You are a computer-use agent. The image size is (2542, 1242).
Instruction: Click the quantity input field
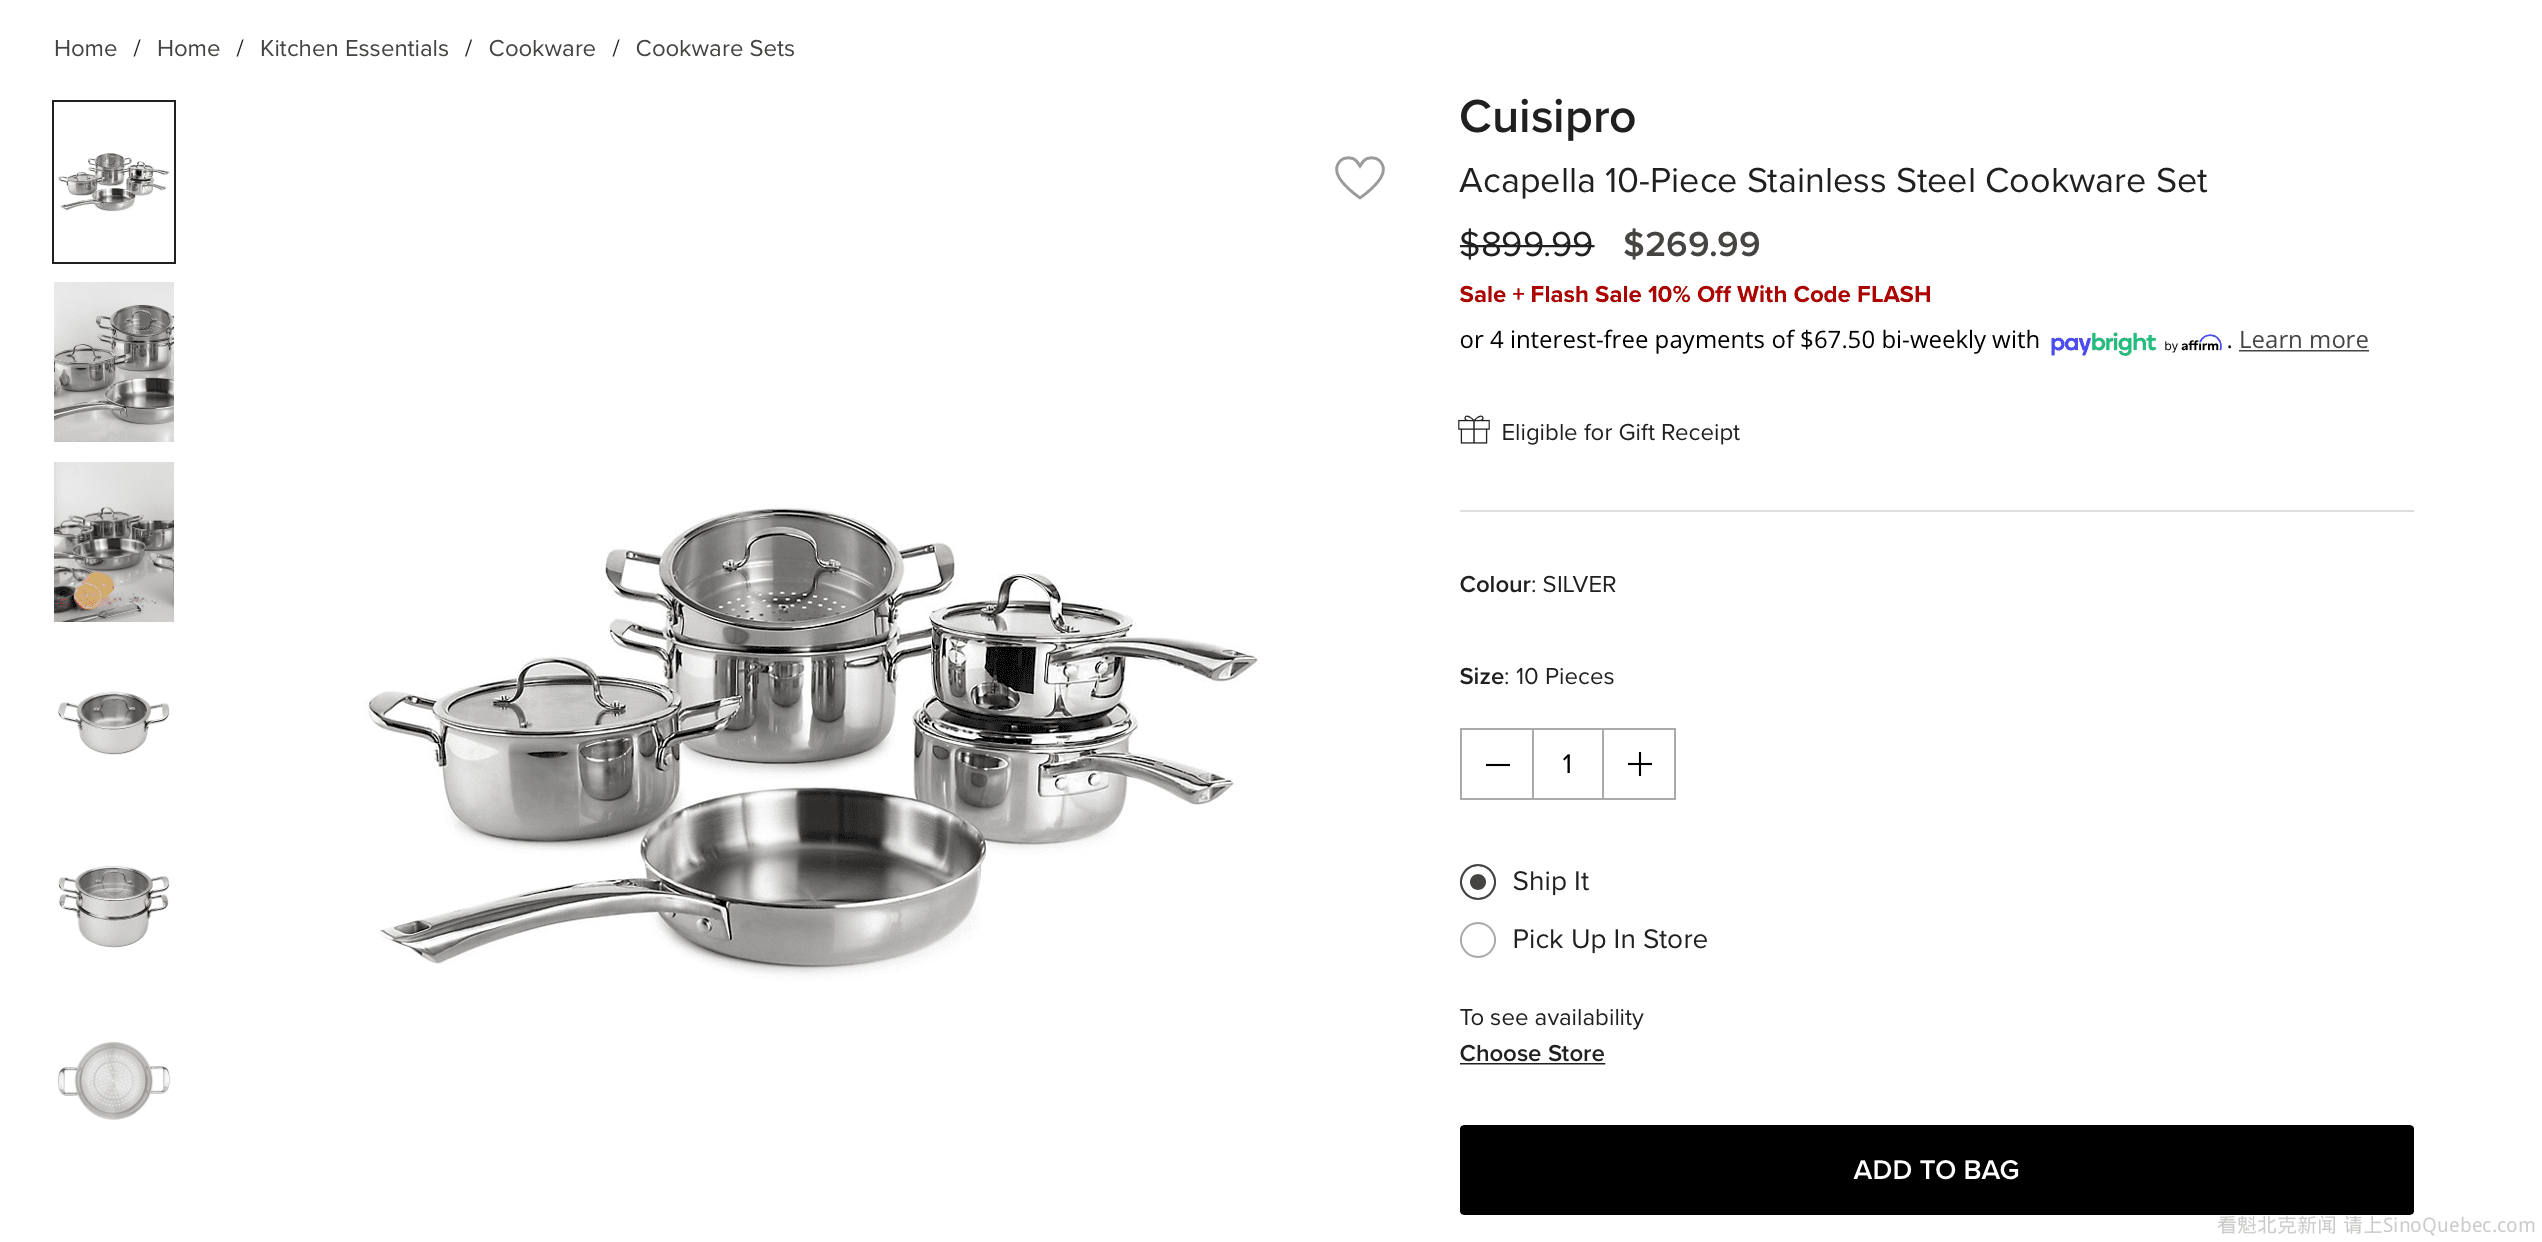pyautogui.click(x=1567, y=764)
